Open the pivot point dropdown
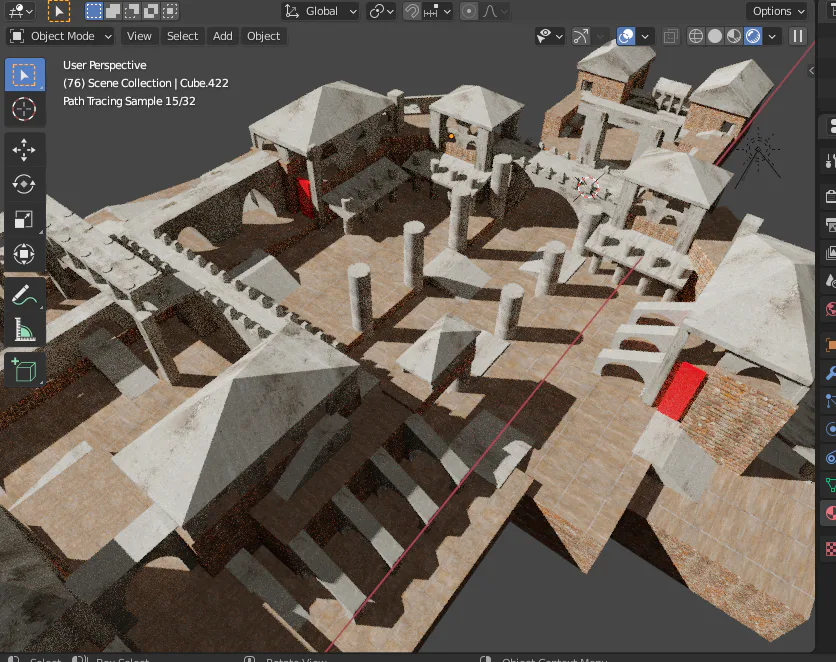The image size is (836, 662). (x=381, y=11)
